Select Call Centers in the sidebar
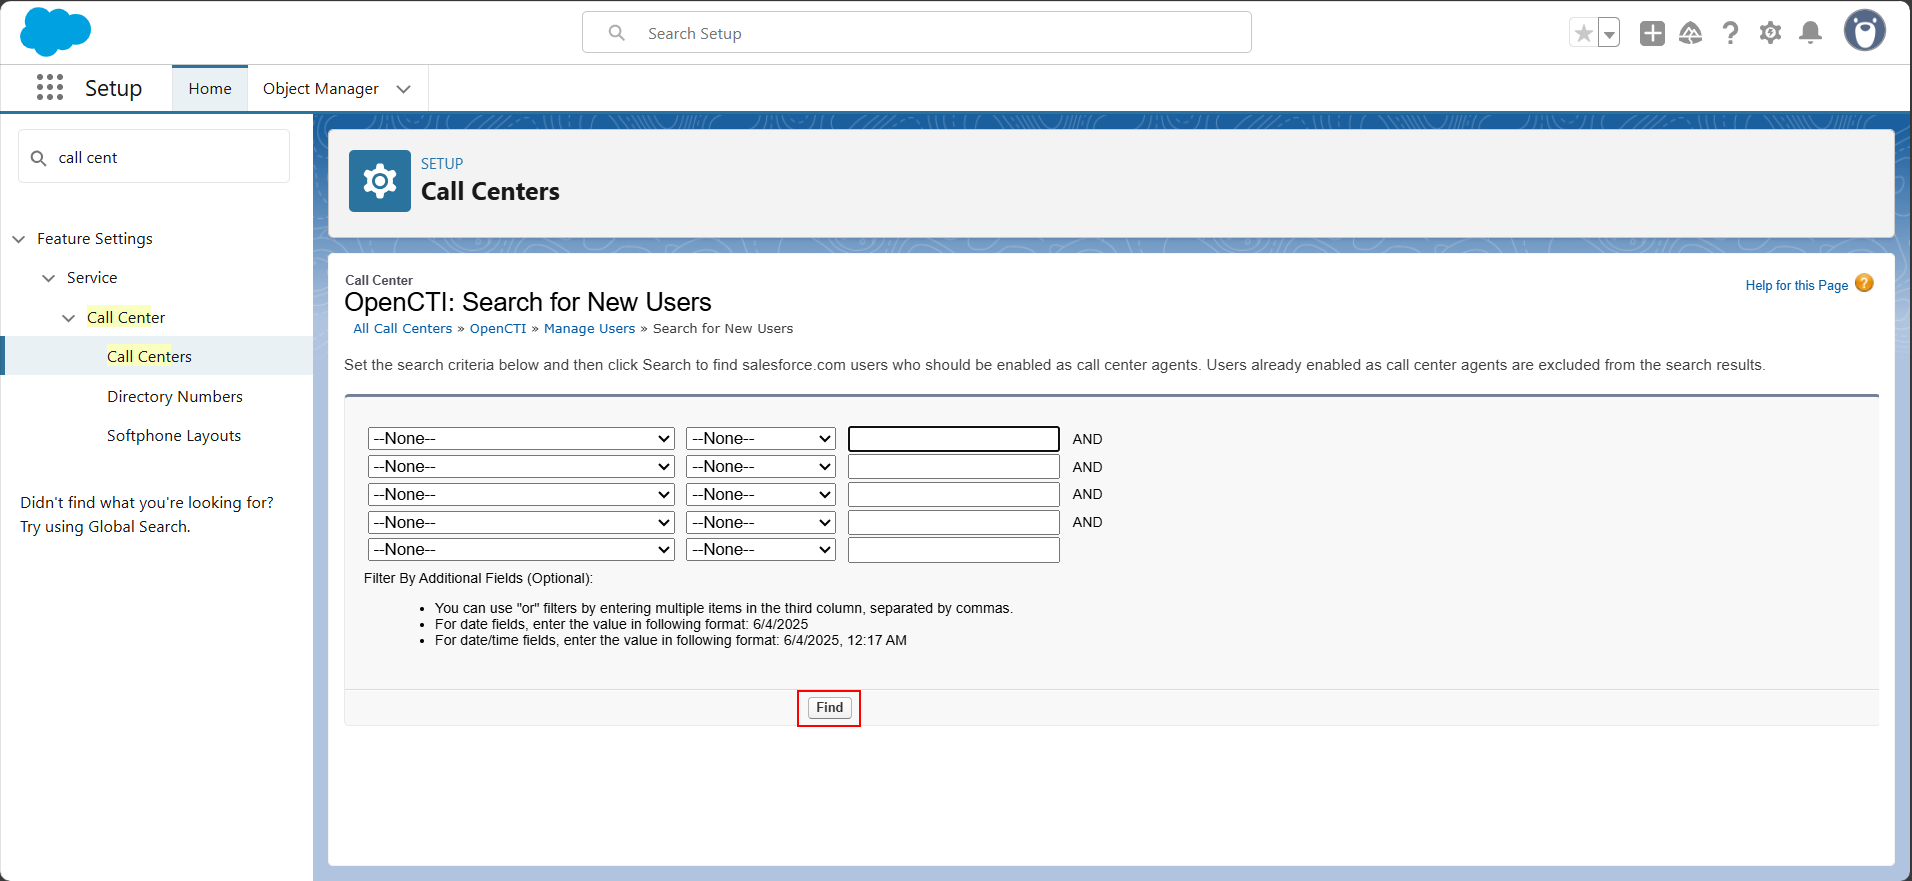 point(149,356)
